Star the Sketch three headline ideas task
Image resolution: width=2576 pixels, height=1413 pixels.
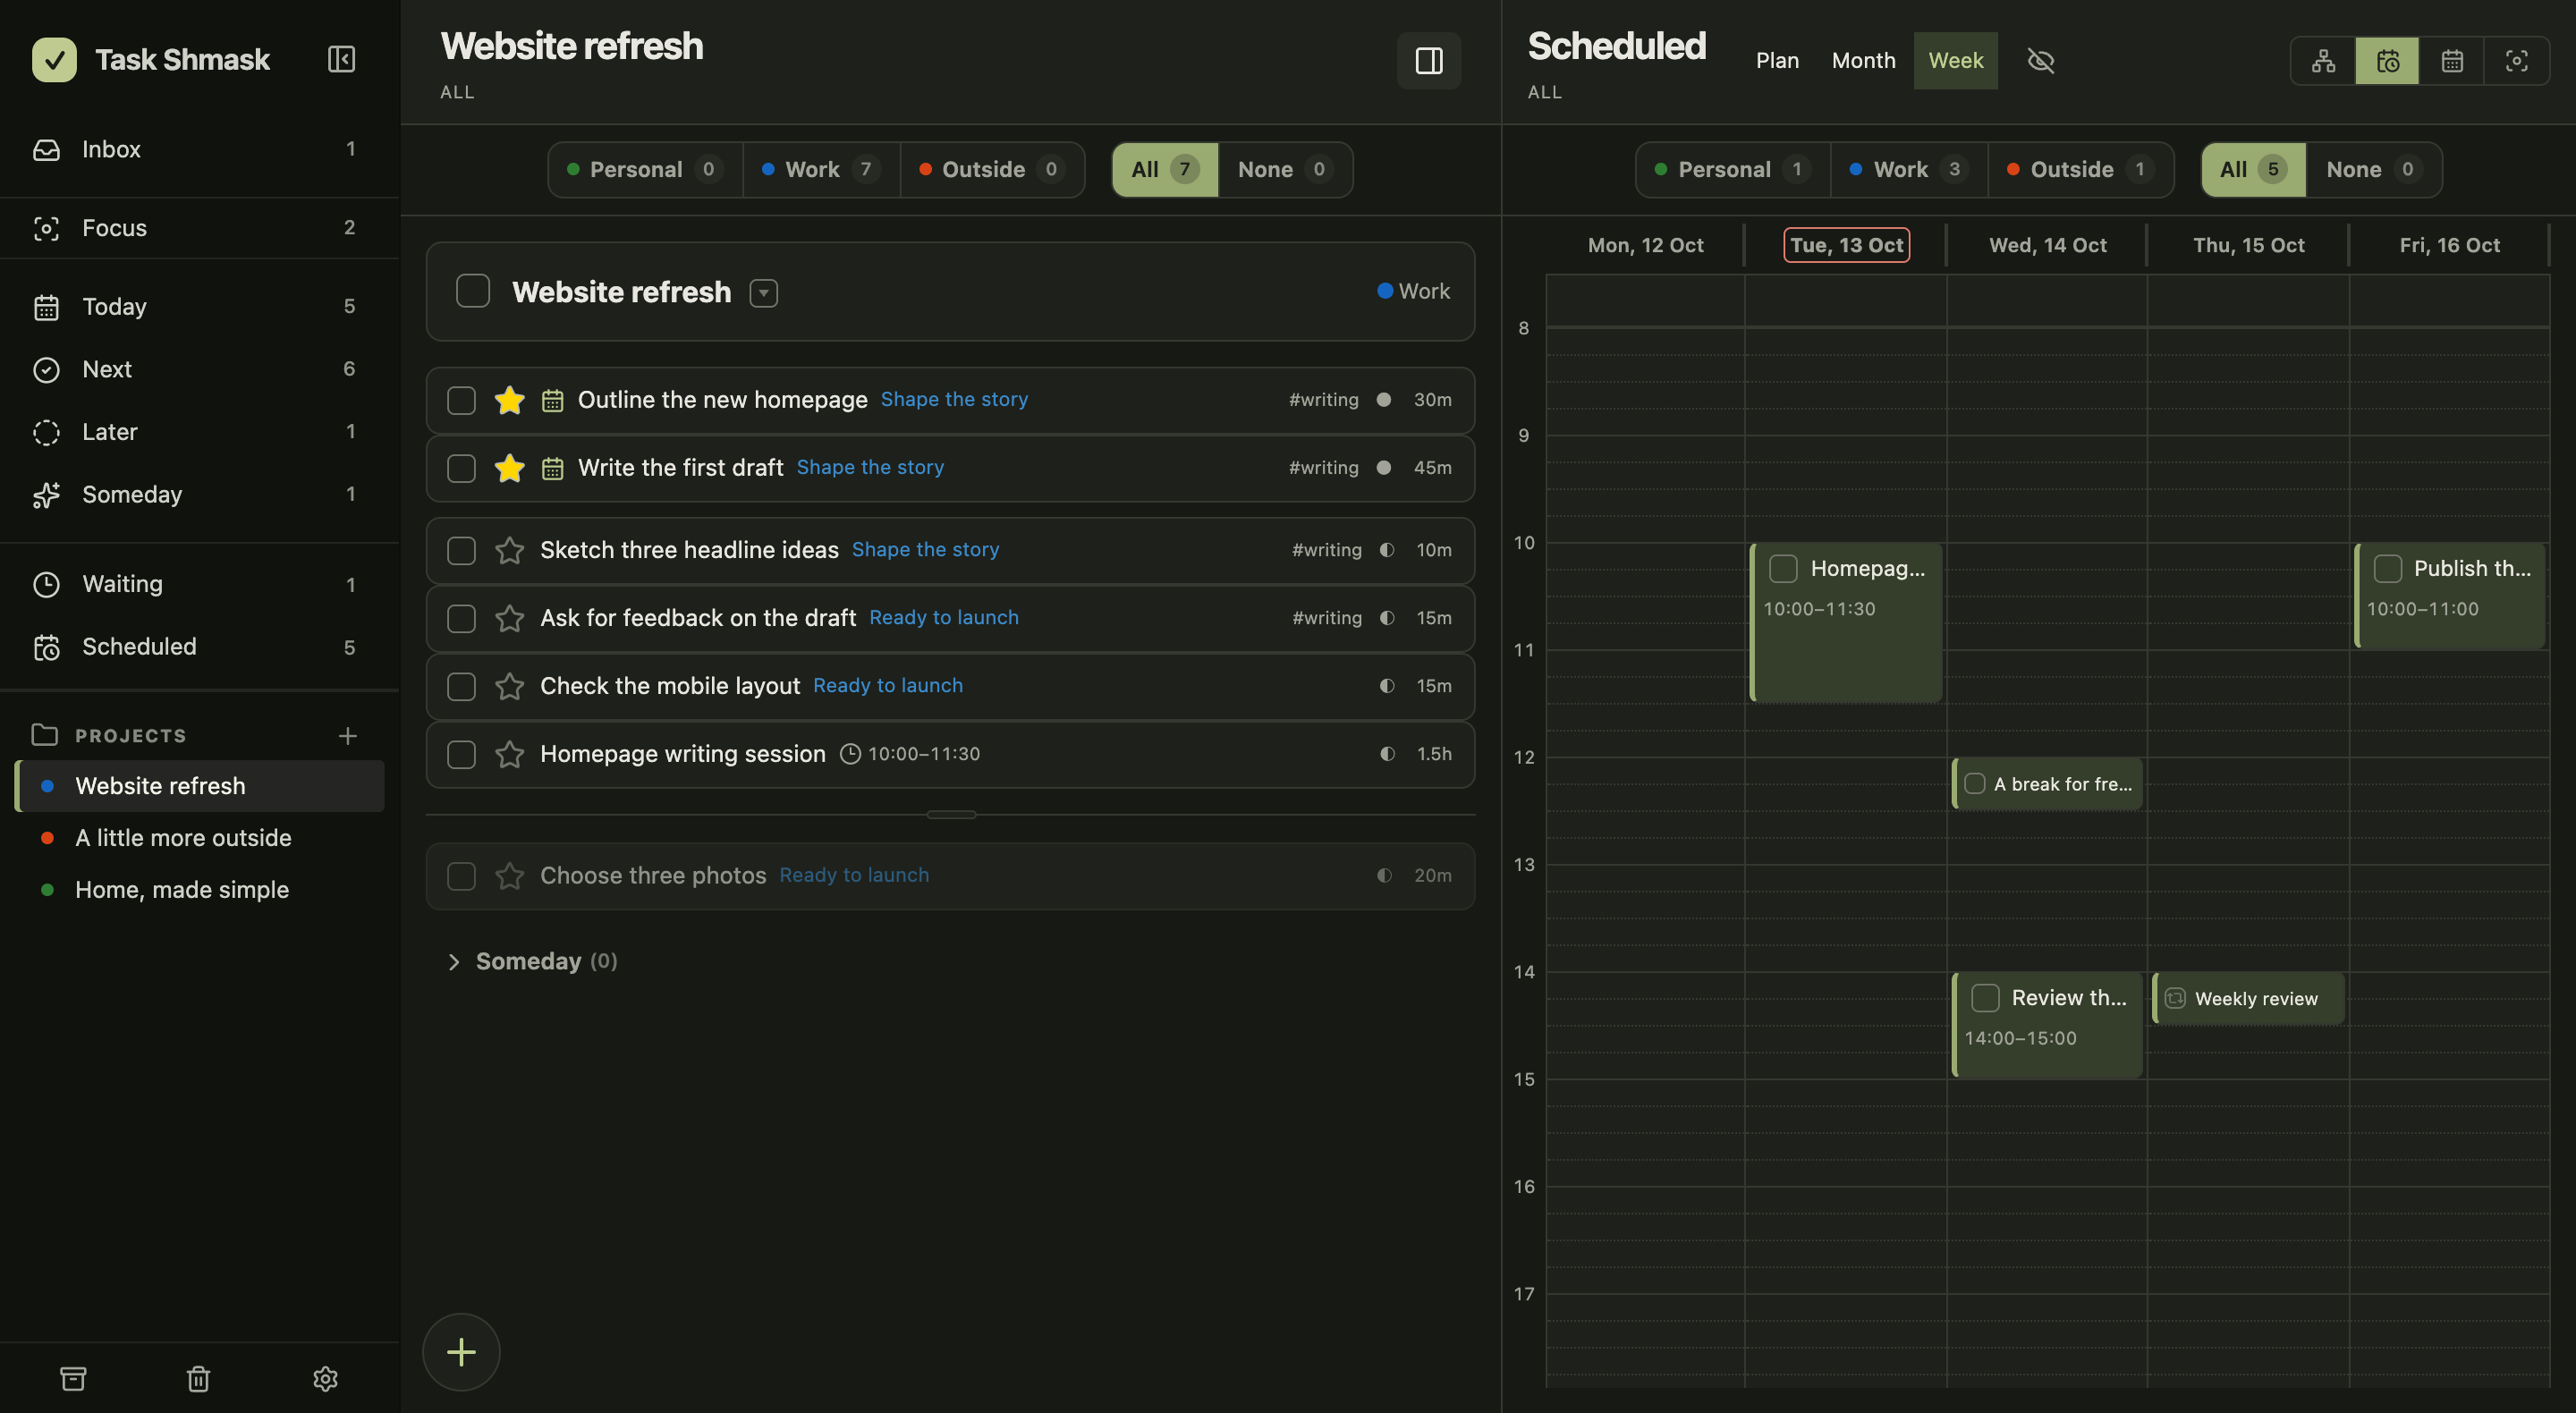pos(509,550)
